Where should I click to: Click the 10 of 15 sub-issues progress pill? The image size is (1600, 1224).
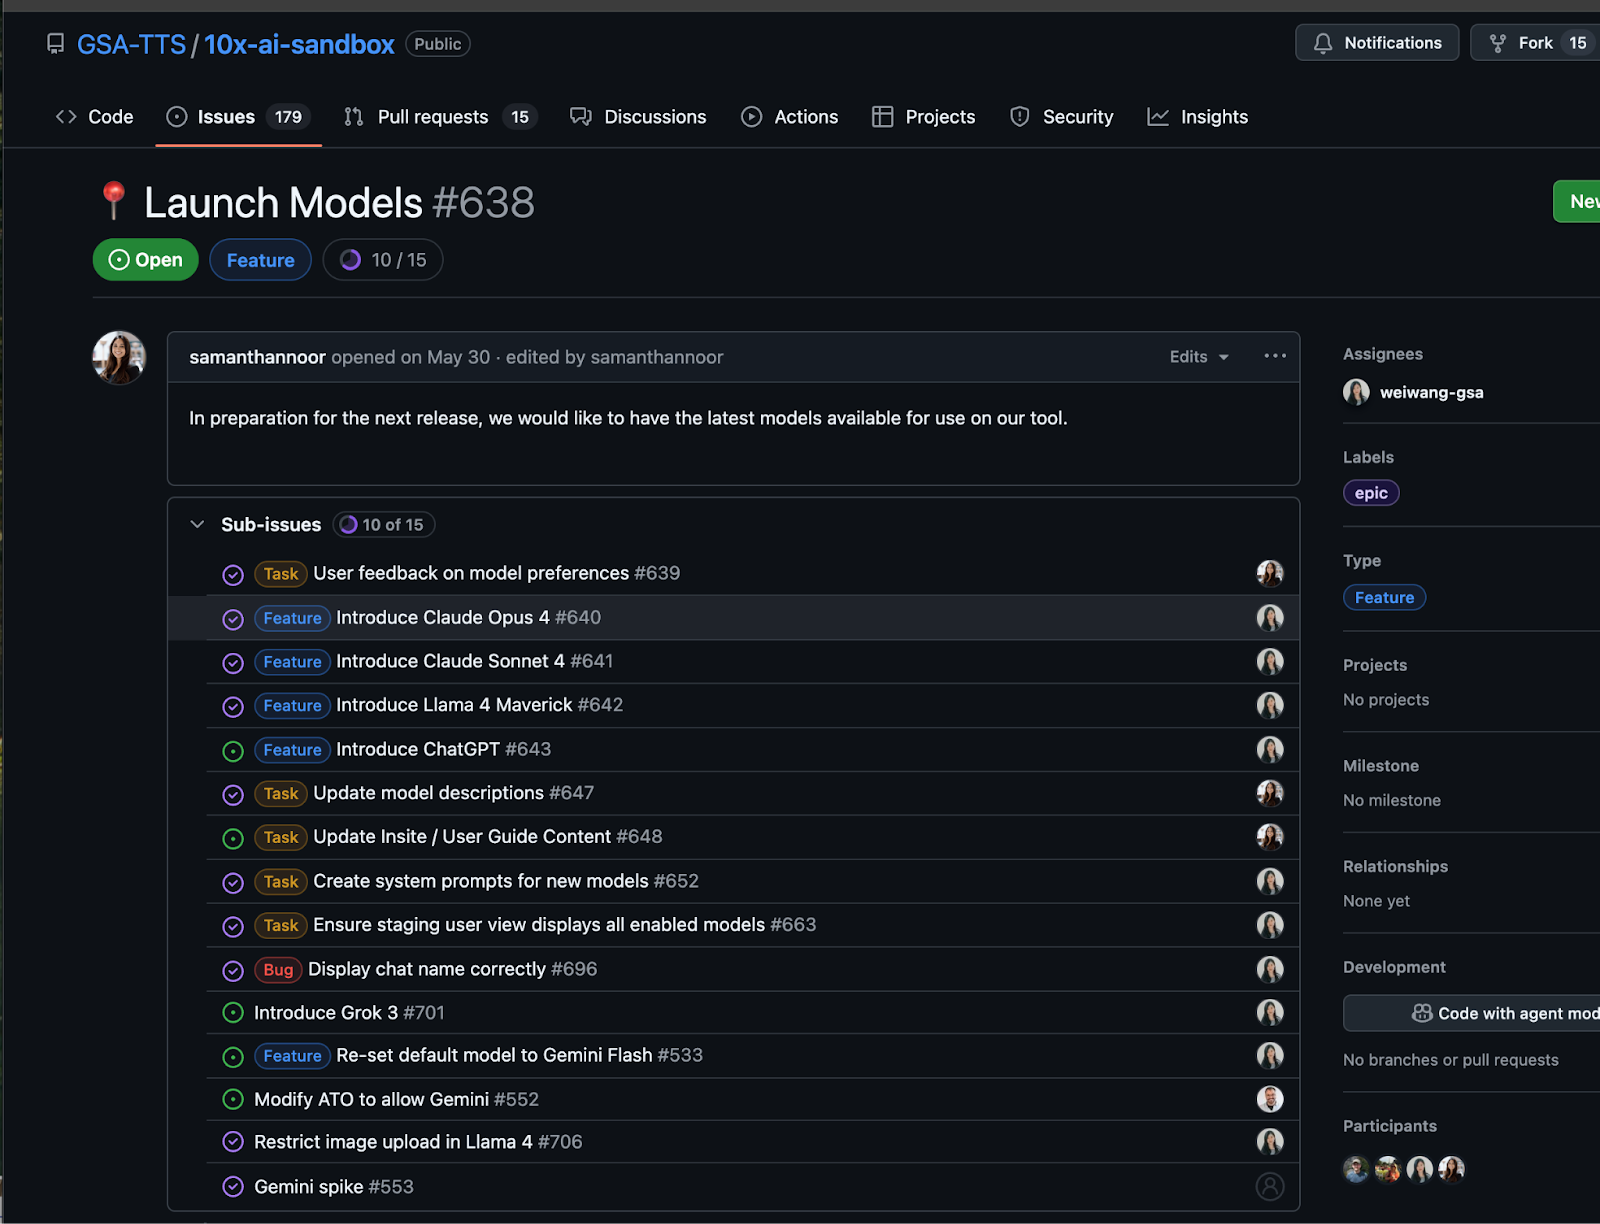[383, 525]
